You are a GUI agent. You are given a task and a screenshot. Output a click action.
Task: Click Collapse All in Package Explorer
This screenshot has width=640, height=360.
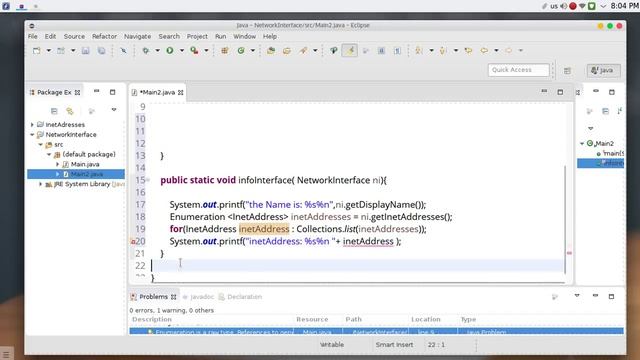54,111
